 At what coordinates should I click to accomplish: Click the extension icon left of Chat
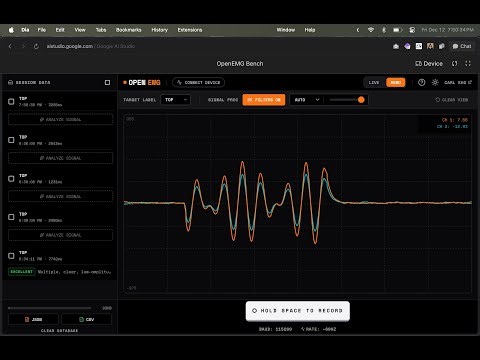[x=442, y=46]
